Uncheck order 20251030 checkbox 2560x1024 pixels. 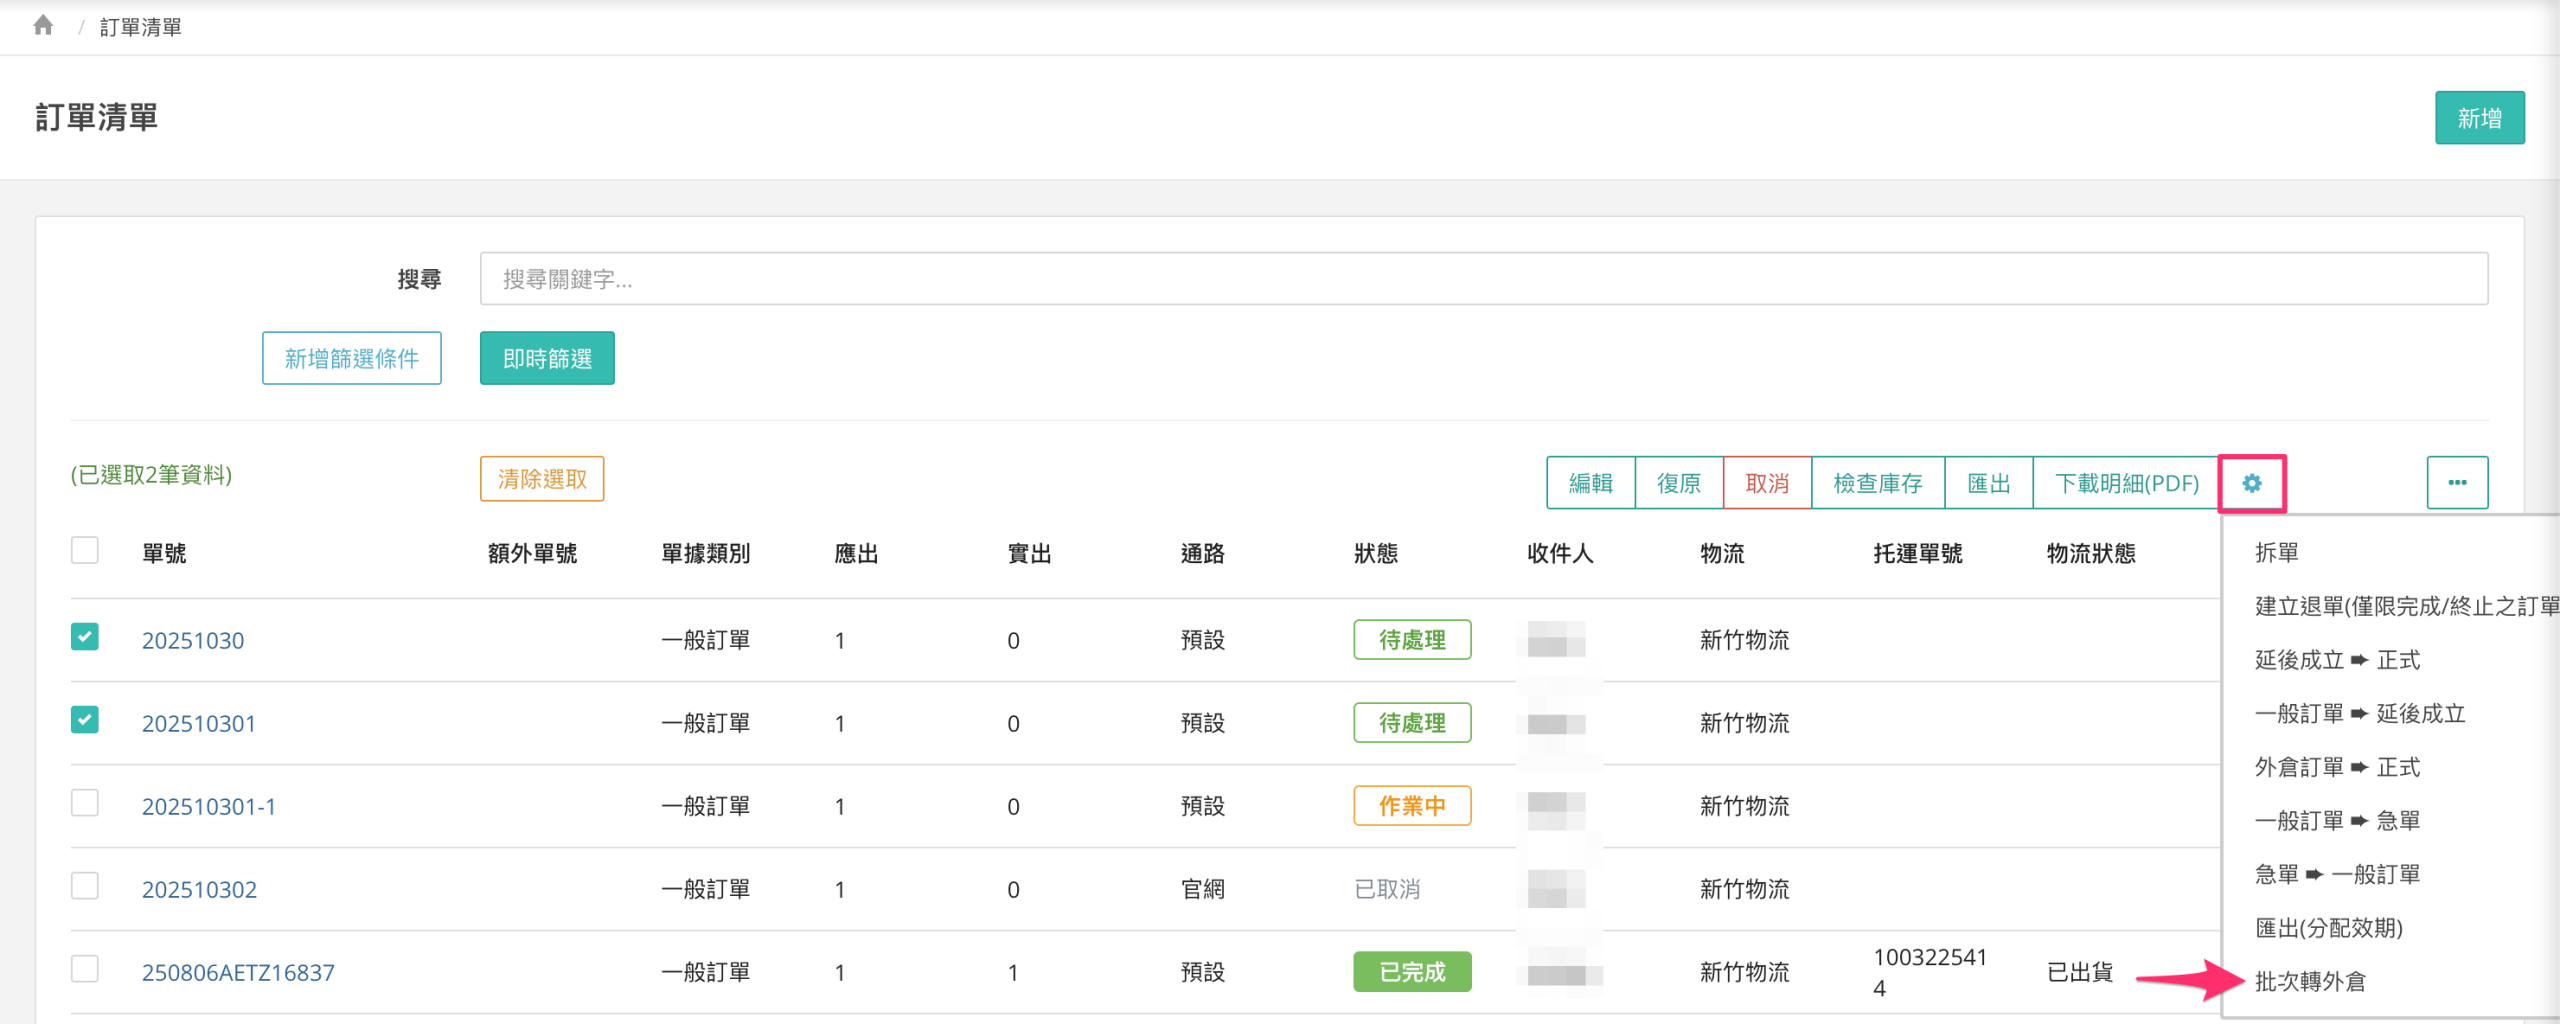point(85,637)
